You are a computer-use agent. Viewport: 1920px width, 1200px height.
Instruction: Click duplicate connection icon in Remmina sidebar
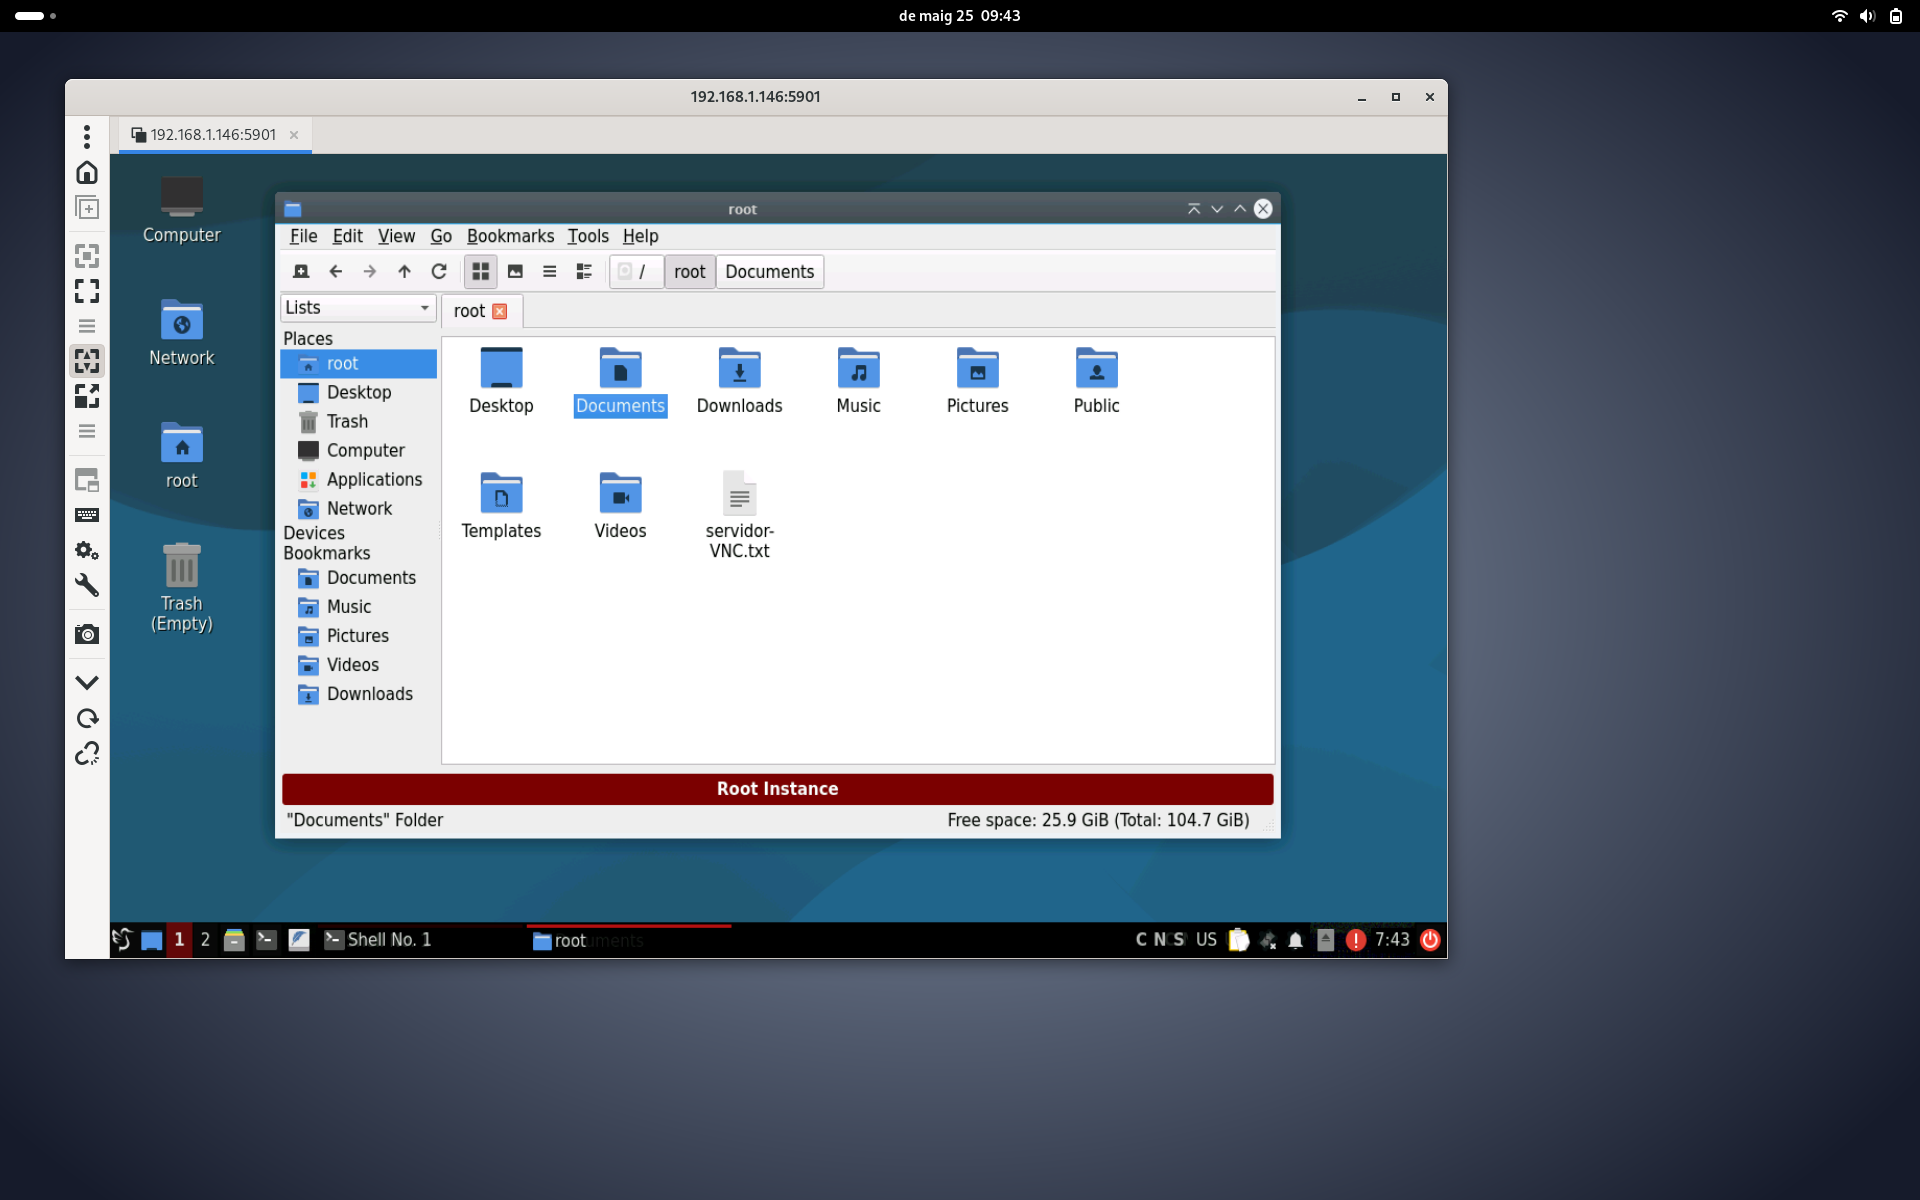87,208
